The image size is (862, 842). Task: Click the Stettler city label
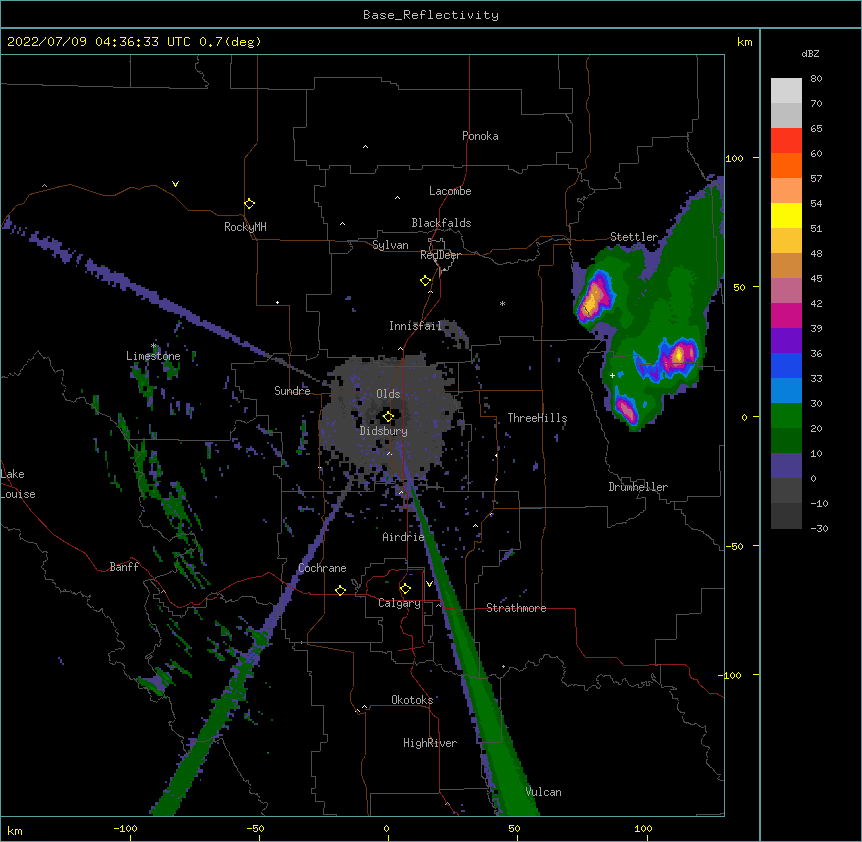pos(634,237)
